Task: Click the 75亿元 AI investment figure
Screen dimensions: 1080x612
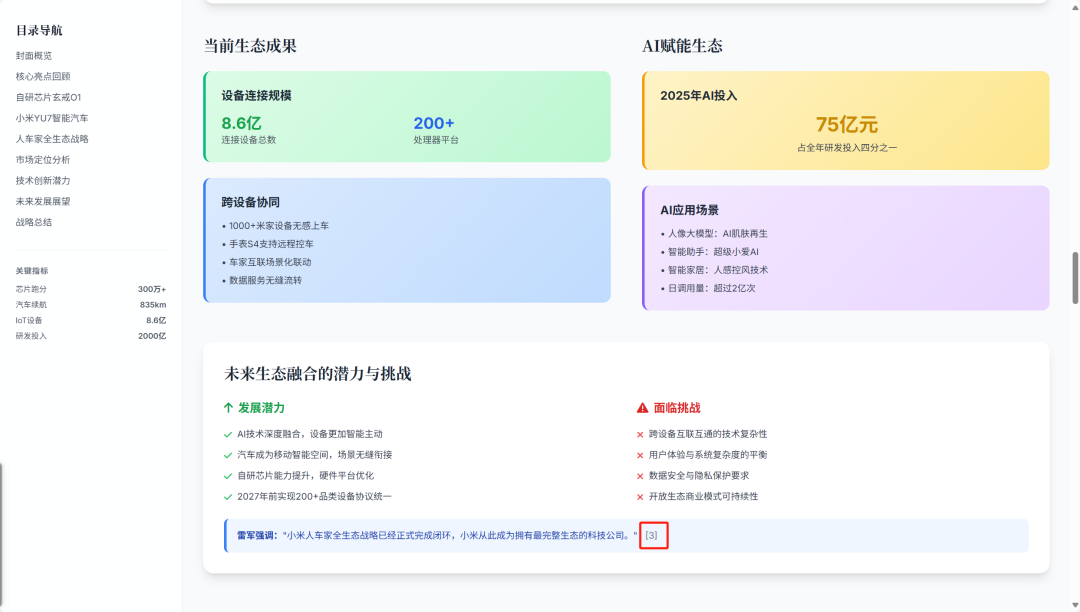Action: (x=847, y=125)
